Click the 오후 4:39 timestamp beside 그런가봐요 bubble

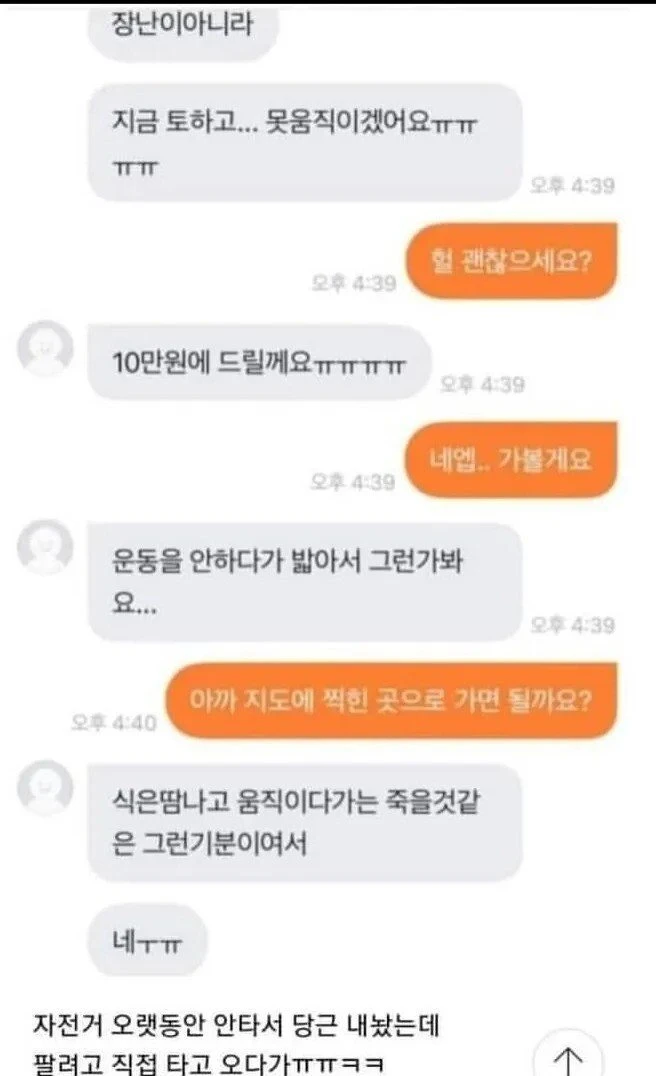[x=572, y=624]
